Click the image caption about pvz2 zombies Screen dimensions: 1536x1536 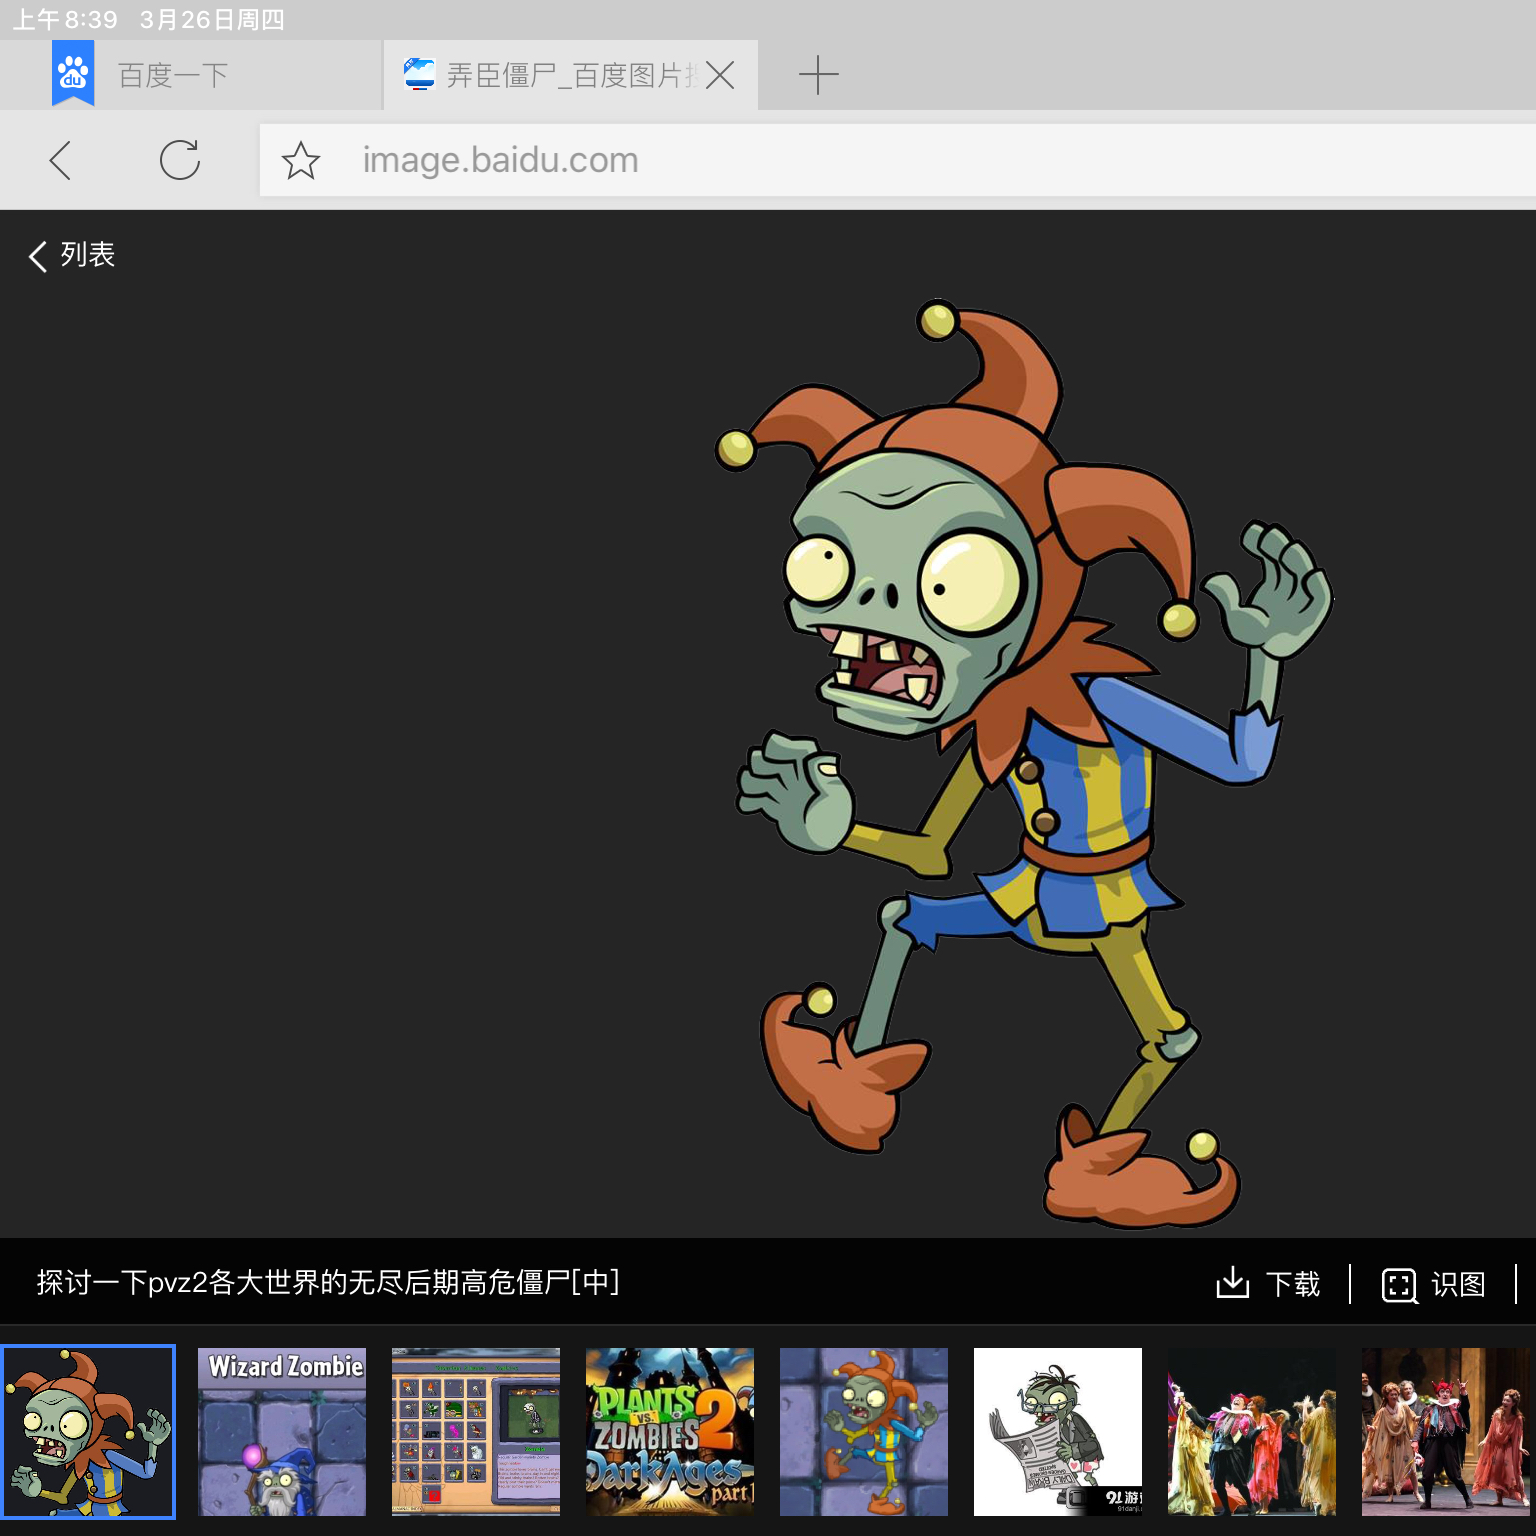[x=328, y=1282]
